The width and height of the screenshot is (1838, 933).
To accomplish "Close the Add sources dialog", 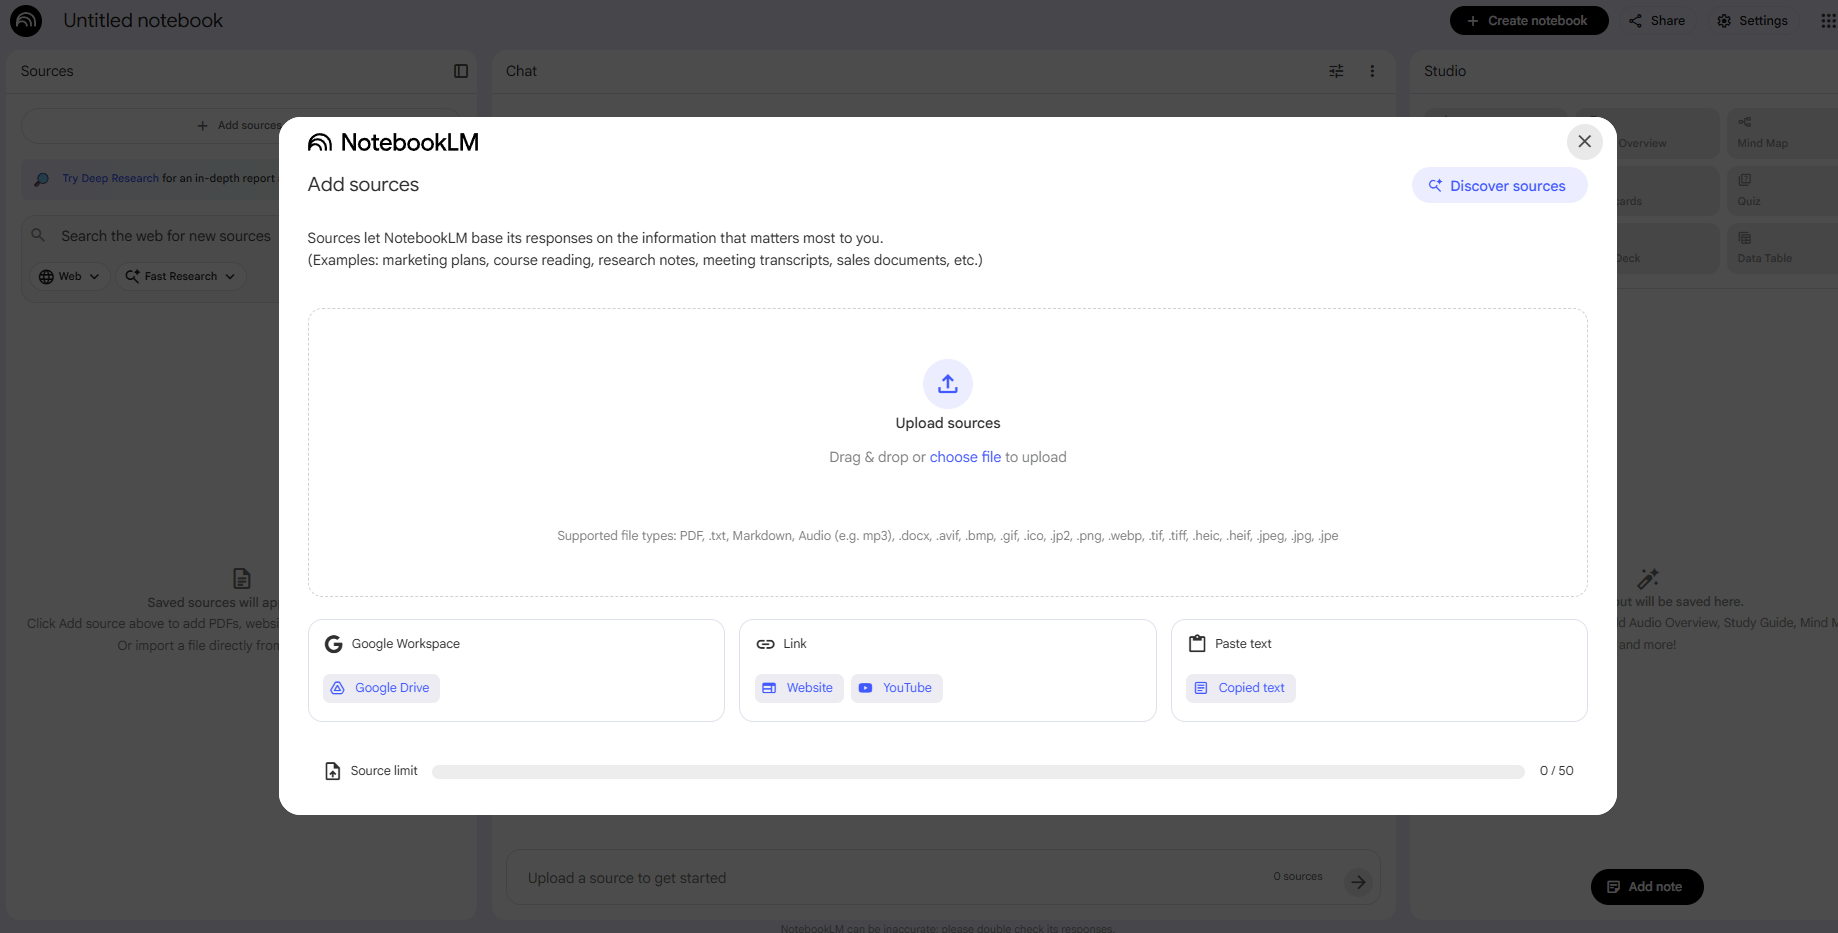I will click(1584, 142).
